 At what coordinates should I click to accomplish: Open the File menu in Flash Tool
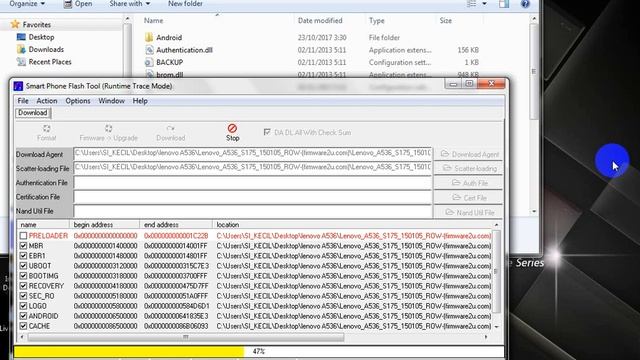click(23, 101)
